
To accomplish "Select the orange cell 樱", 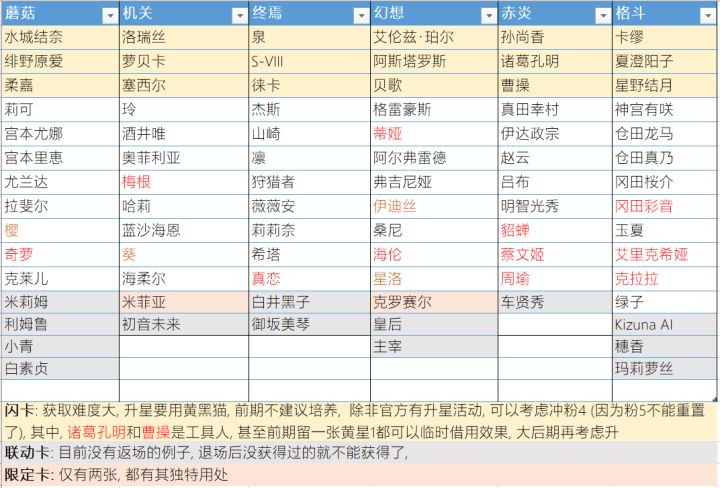I will tap(60, 230).
